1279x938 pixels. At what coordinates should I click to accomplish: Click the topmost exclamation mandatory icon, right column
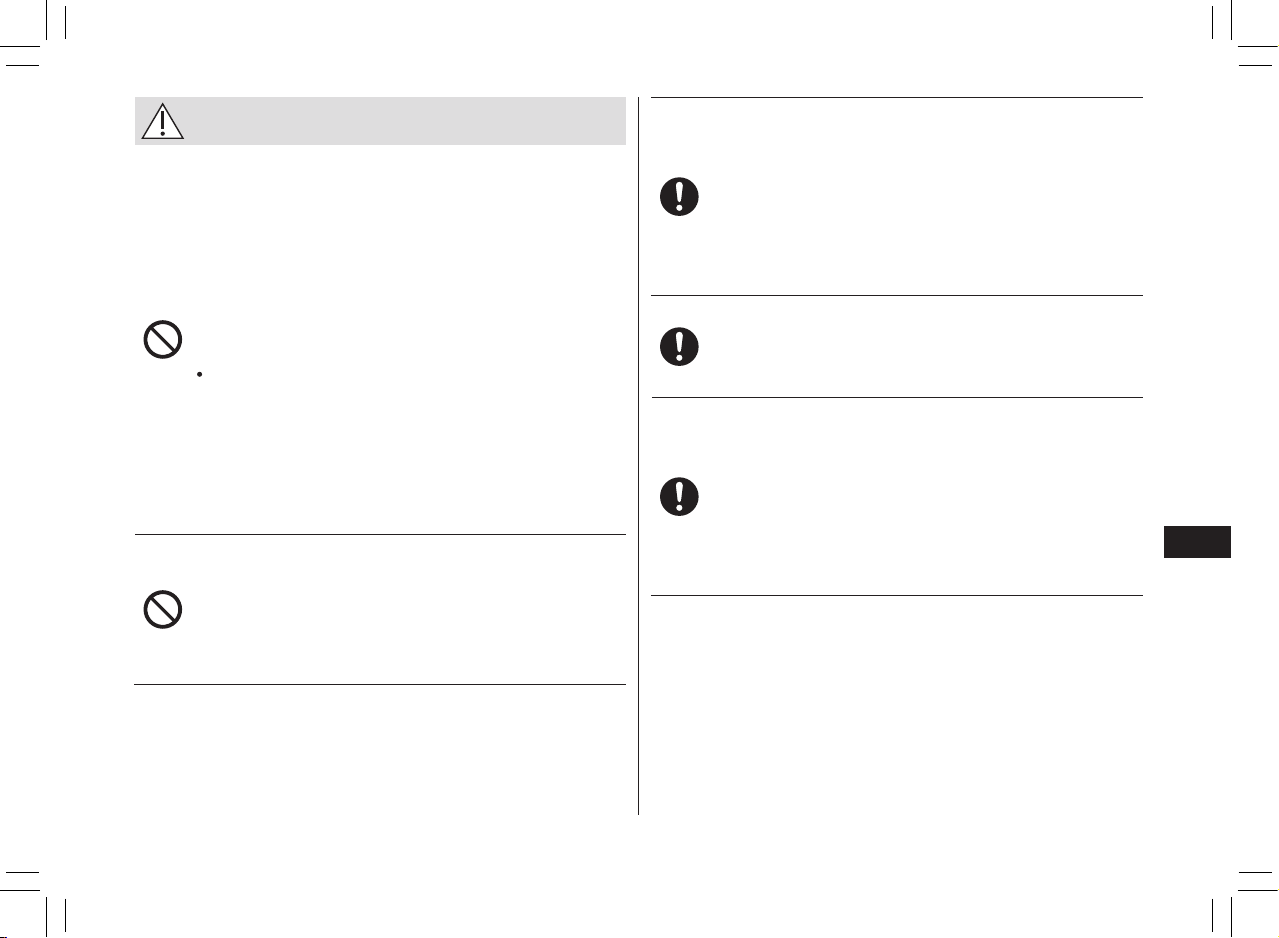coord(679,197)
